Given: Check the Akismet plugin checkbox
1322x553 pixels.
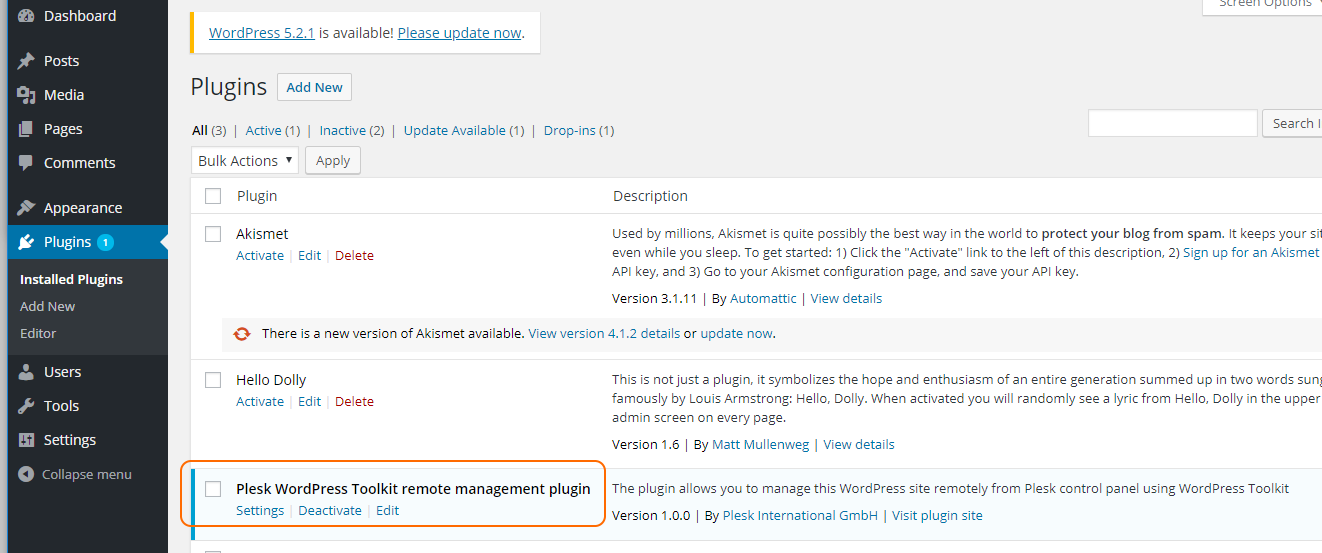Looking at the screenshot, I should tap(213, 234).
